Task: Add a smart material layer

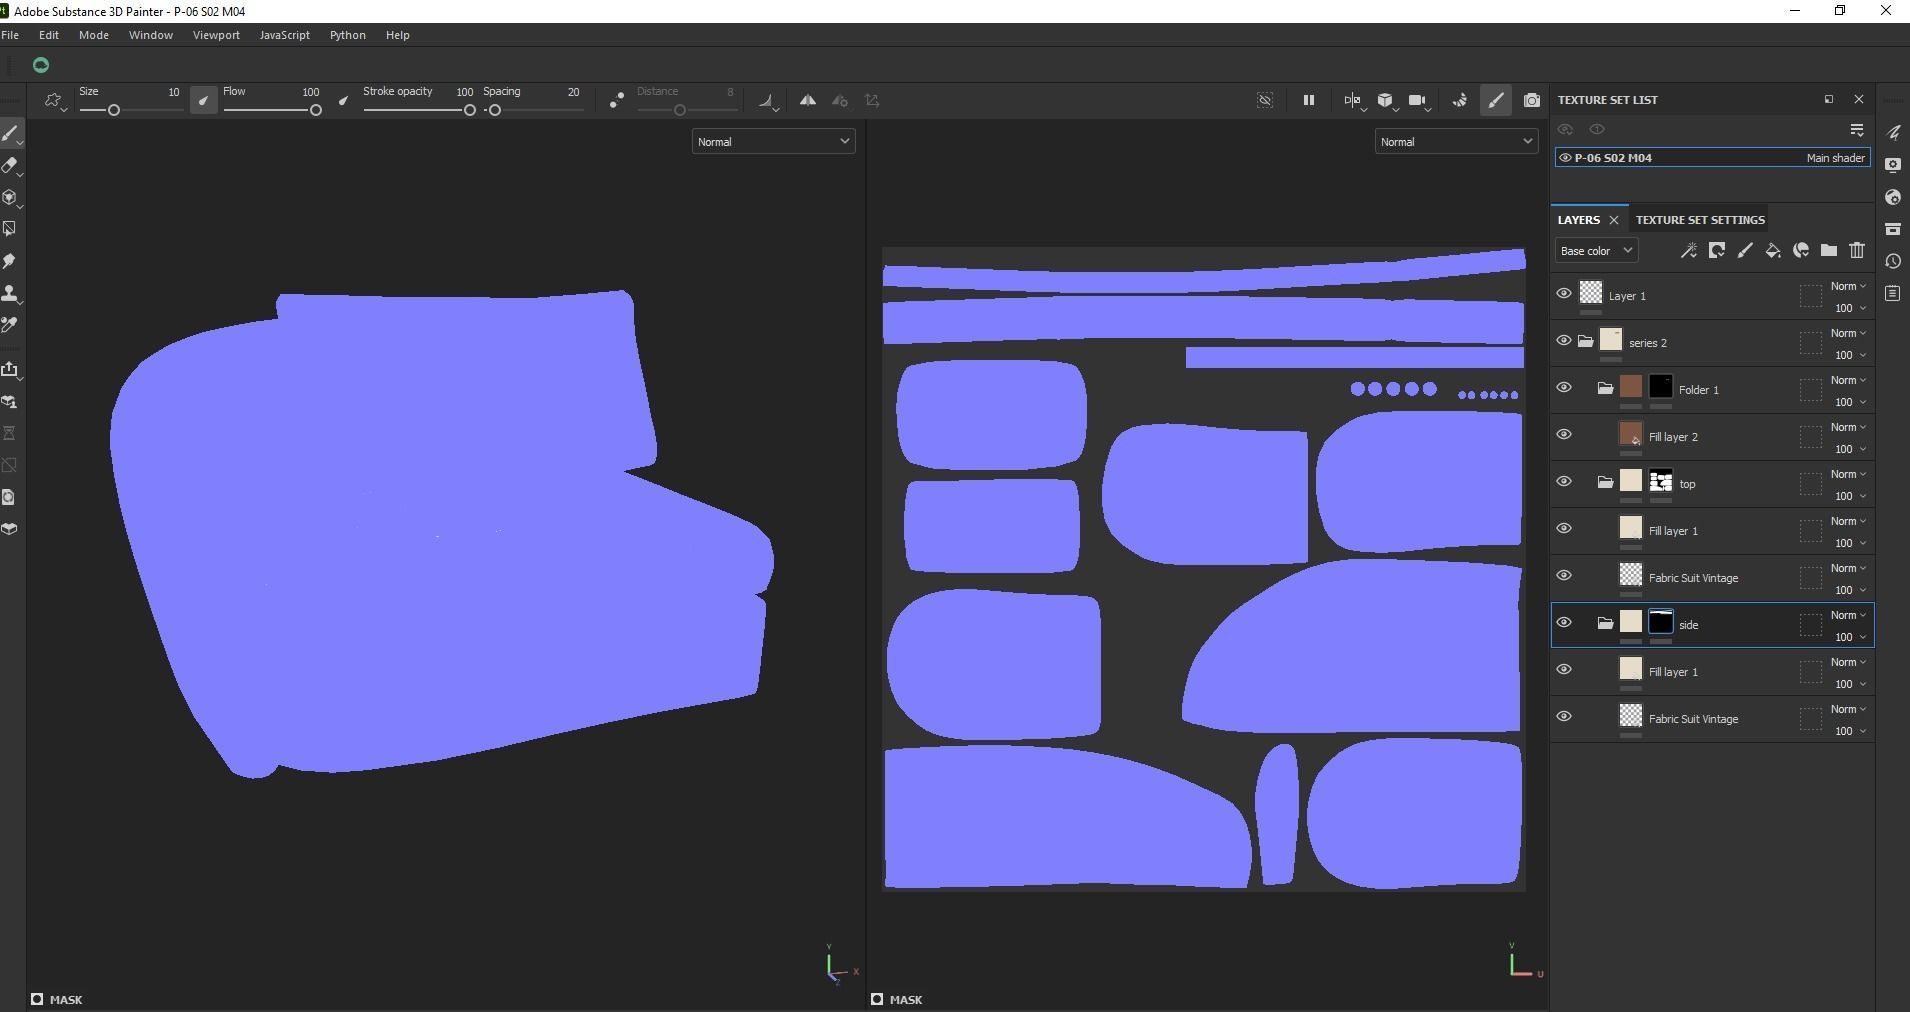Action: pyautogui.click(x=1800, y=251)
